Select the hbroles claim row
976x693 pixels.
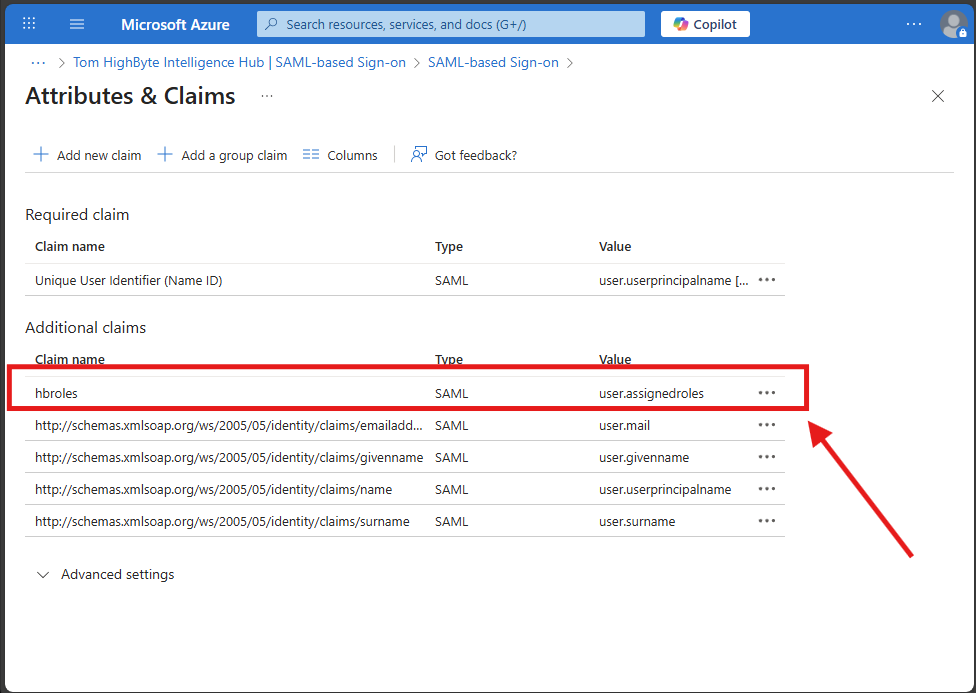pos(56,393)
